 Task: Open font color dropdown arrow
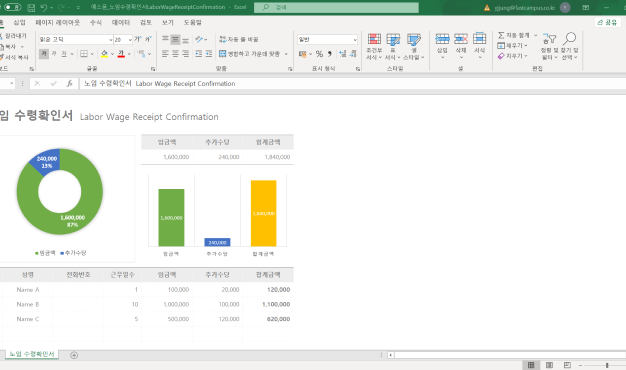tap(129, 54)
